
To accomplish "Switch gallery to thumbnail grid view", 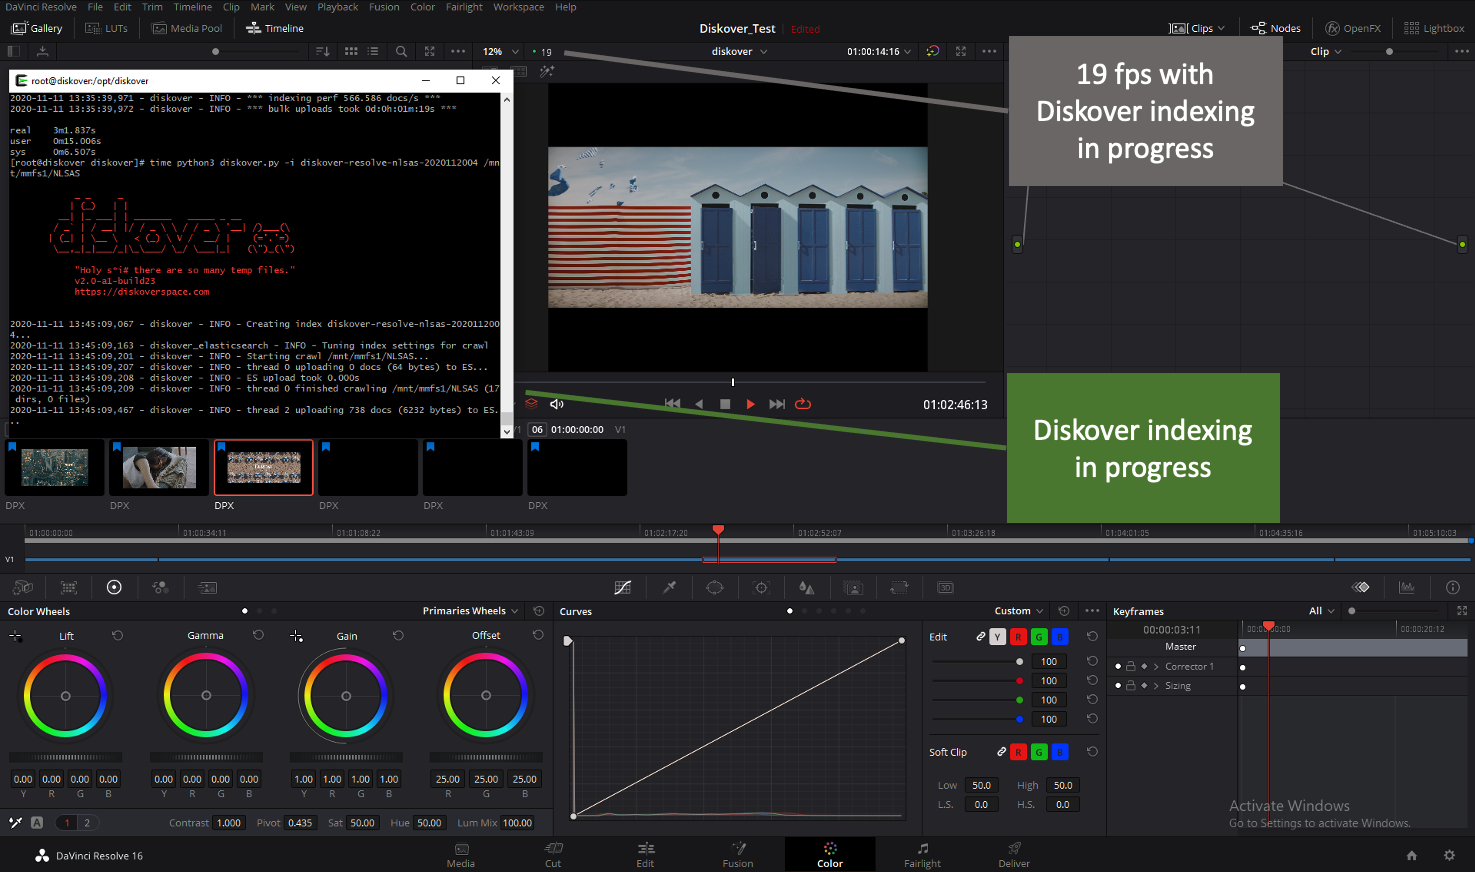I will (351, 51).
